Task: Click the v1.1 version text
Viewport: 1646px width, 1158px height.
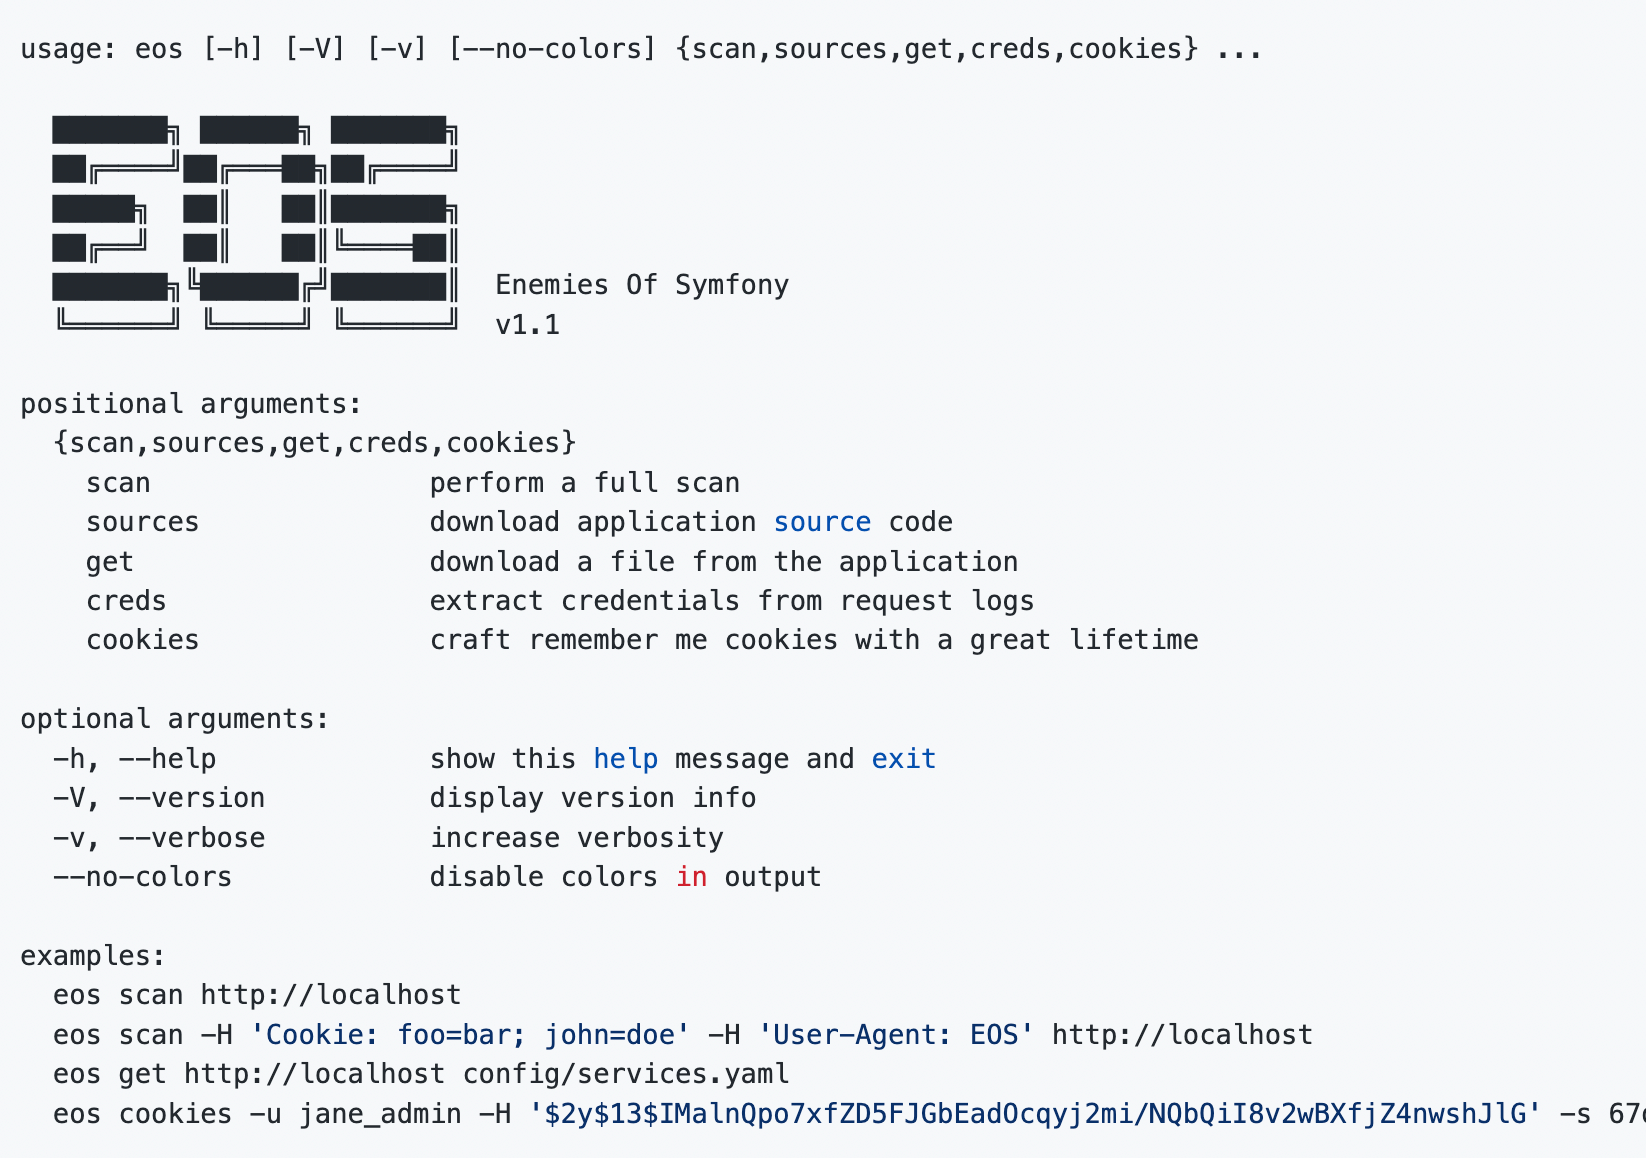Action: (528, 325)
